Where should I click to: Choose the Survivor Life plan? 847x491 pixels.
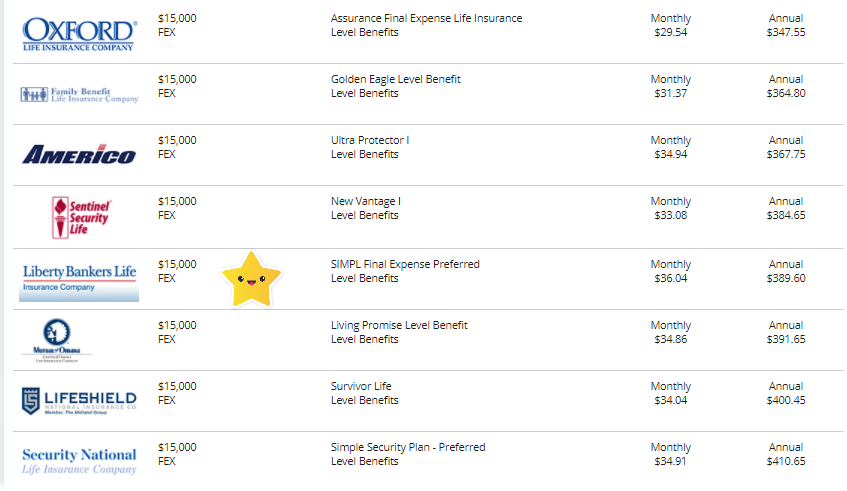[361, 387]
